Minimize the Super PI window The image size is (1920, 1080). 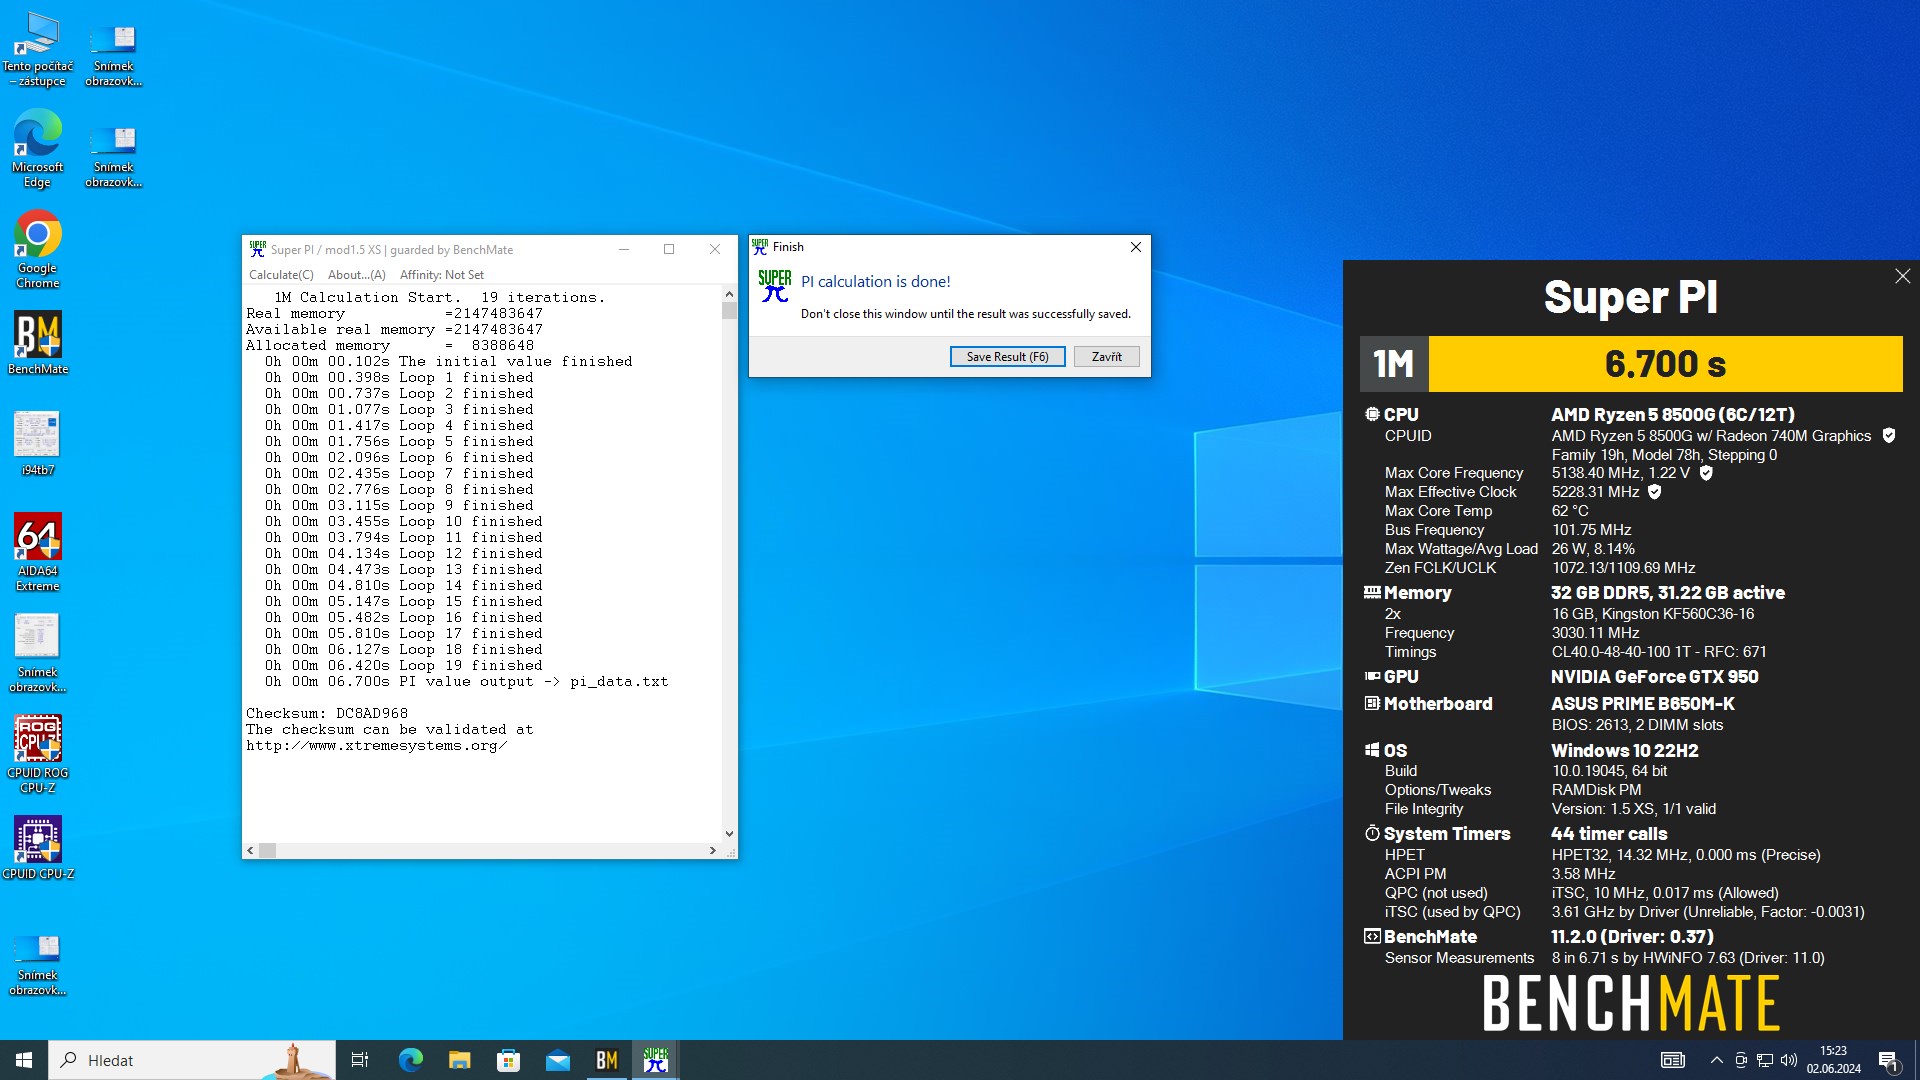coord(624,250)
